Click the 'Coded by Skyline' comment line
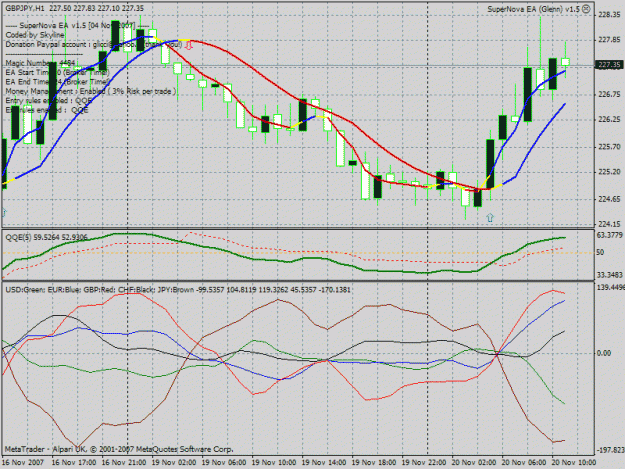625x469 pixels. pyautogui.click(x=35, y=35)
